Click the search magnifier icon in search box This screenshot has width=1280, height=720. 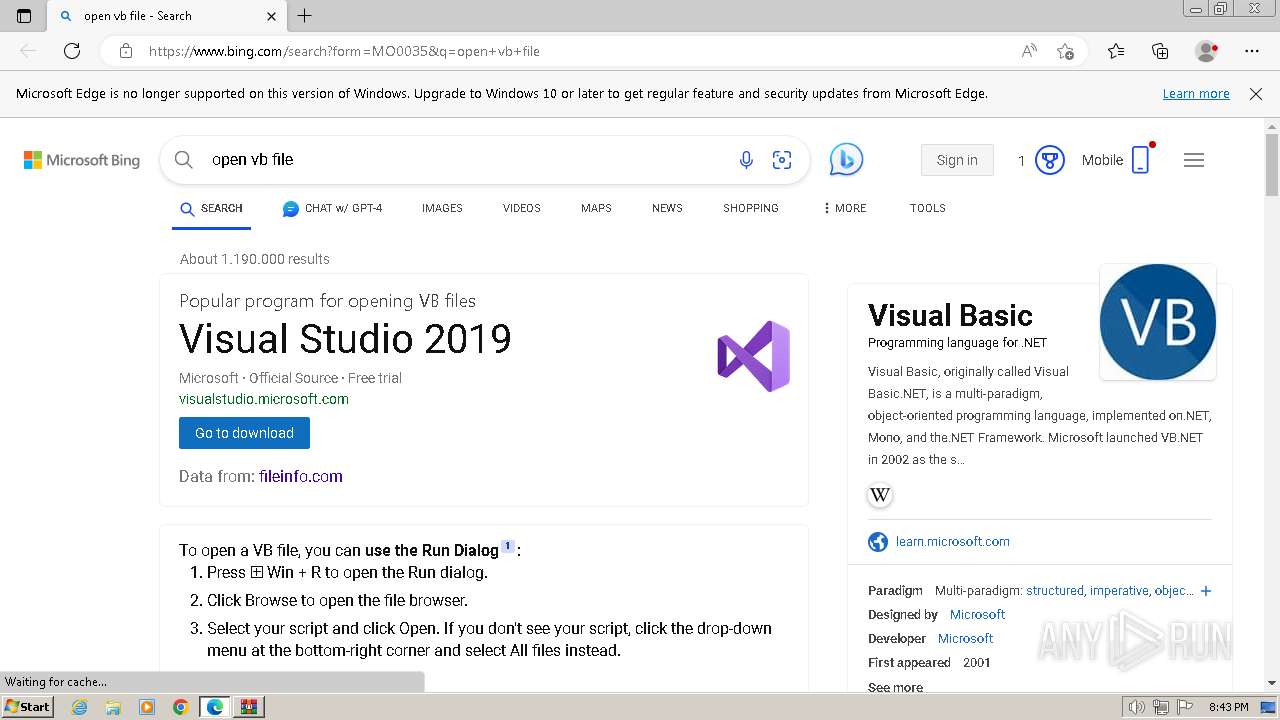coord(183,160)
